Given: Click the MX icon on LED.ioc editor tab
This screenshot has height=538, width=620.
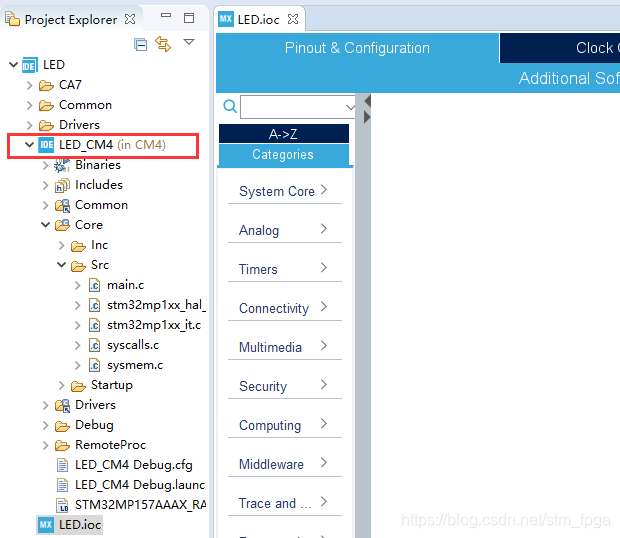Looking at the screenshot, I should (x=226, y=19).
